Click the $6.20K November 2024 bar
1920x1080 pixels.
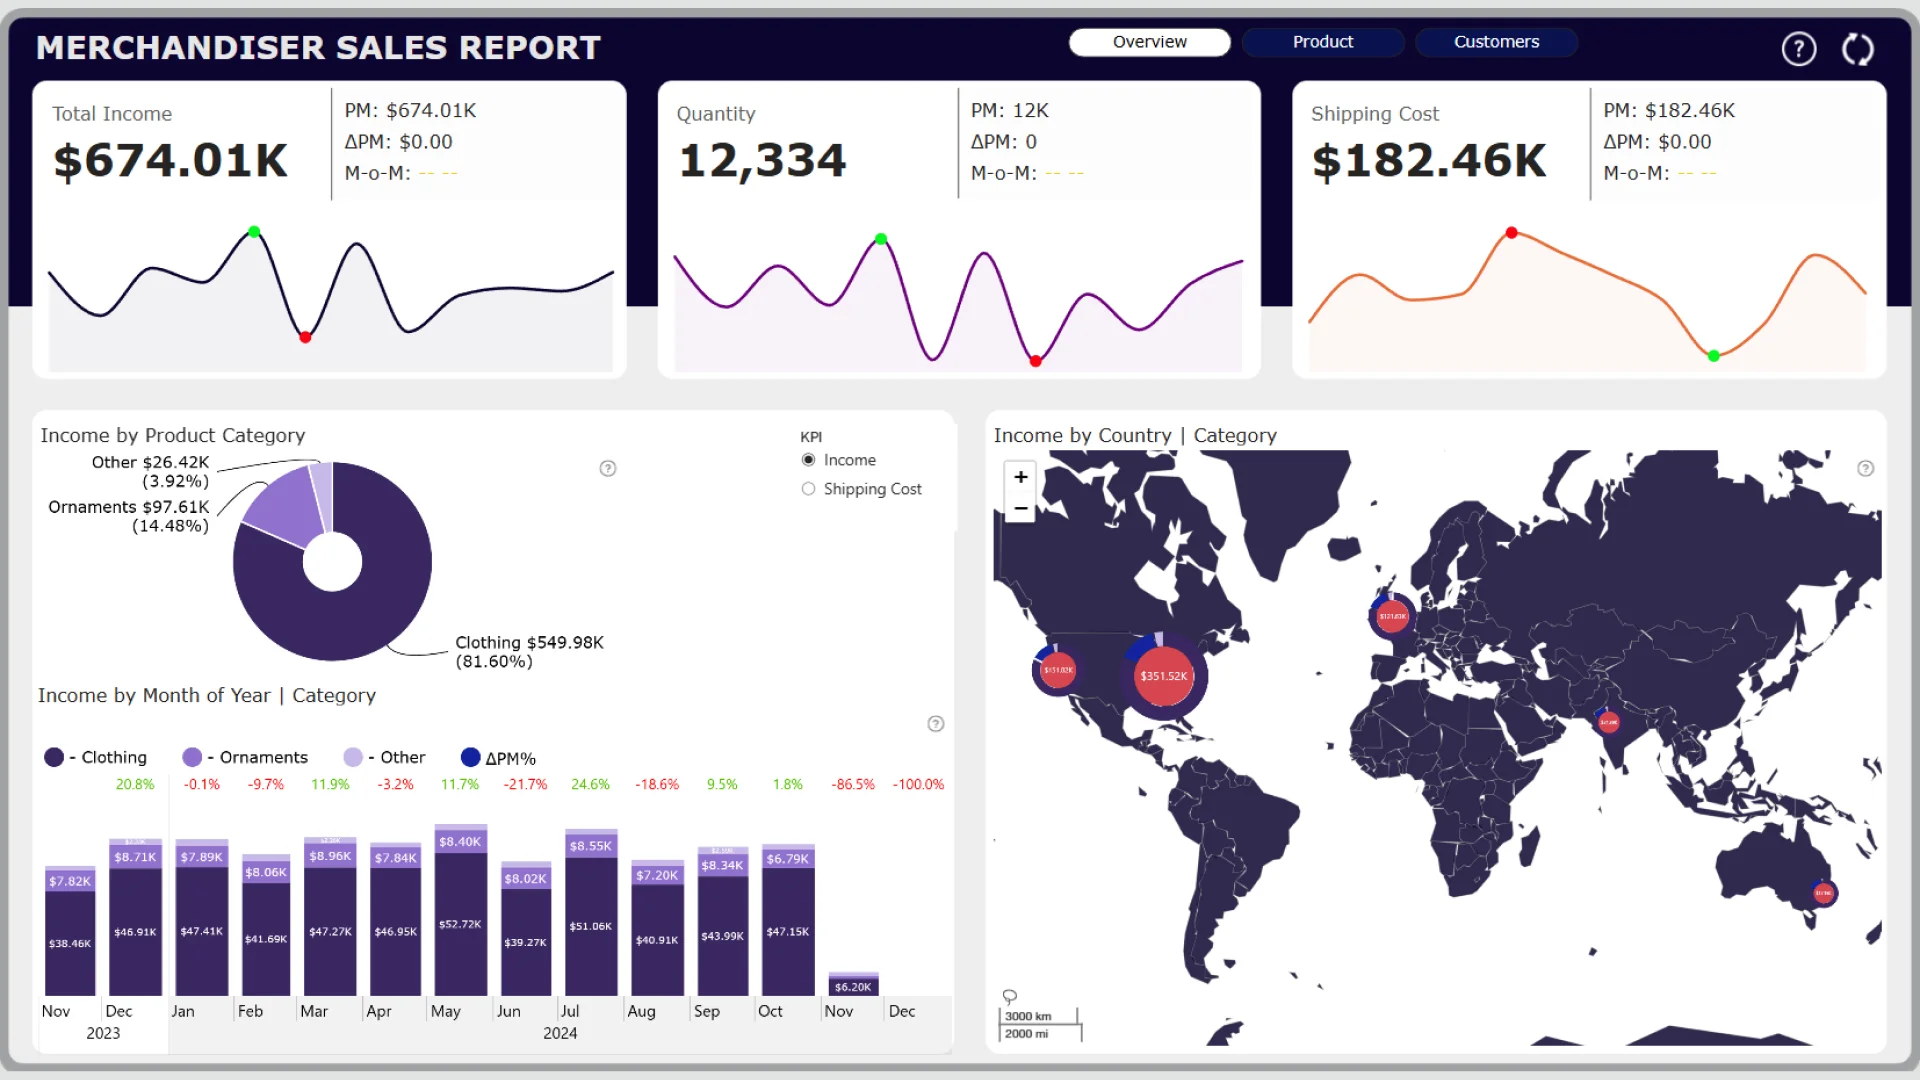coord(853,987)
